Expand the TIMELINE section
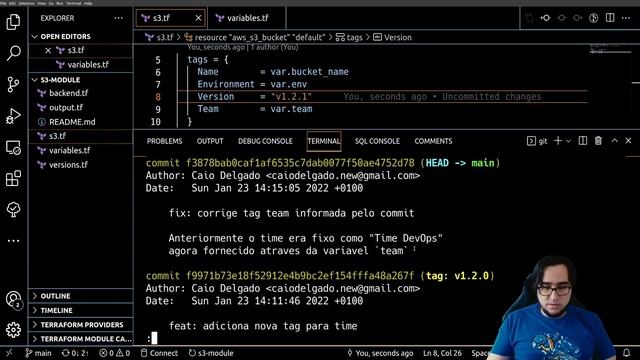640x360 pixels. click(56, 310)
